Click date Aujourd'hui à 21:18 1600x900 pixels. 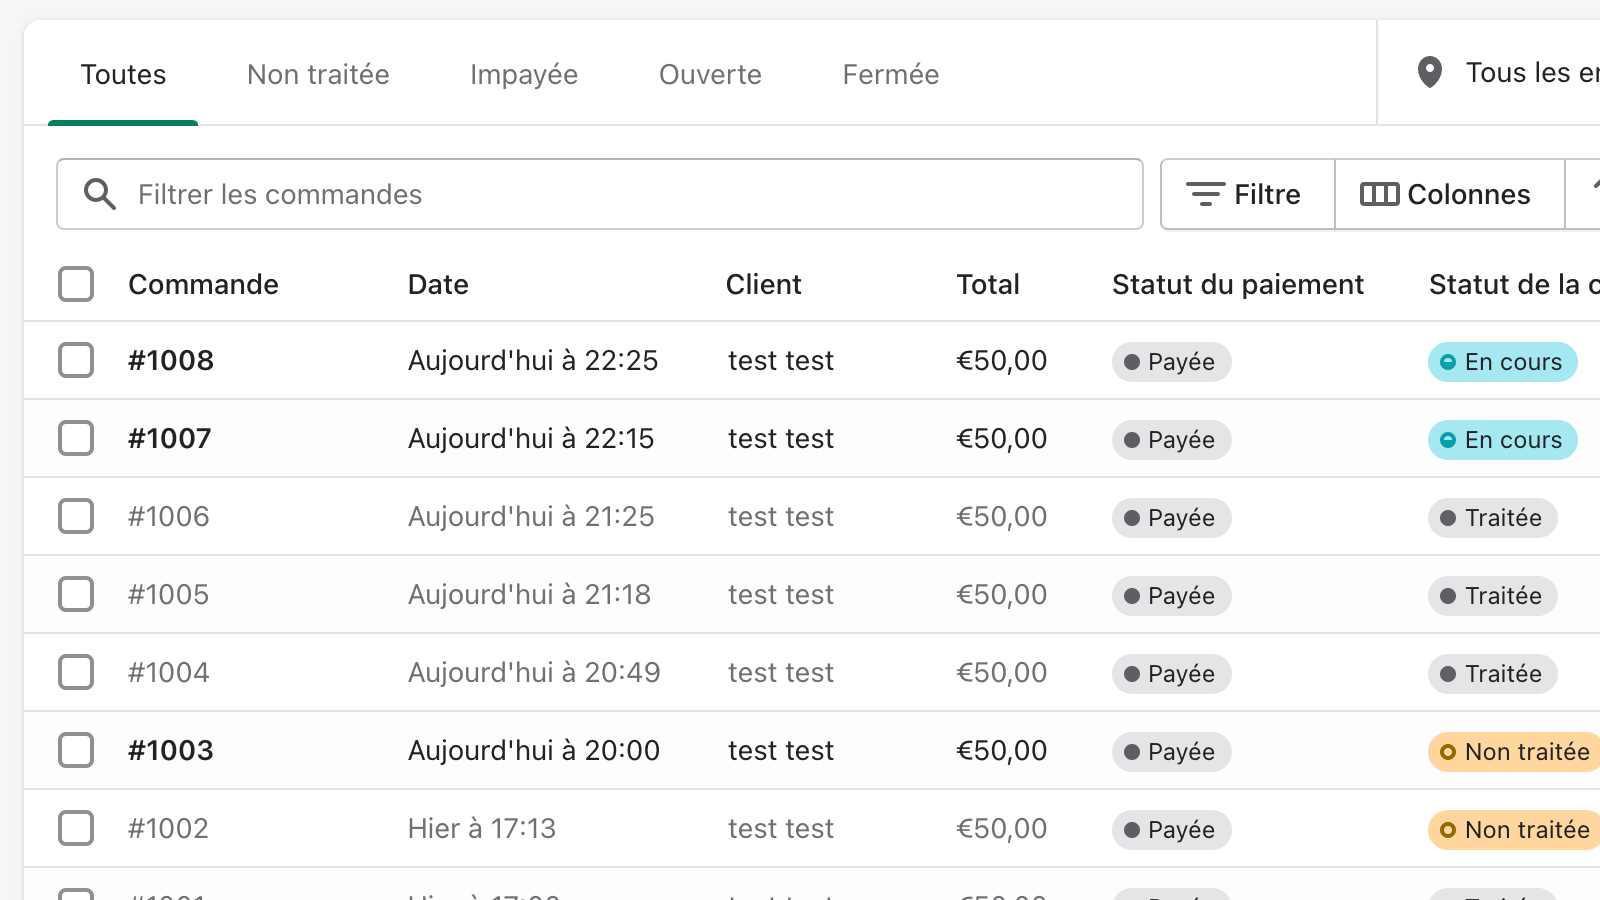(x=529, y=594)
